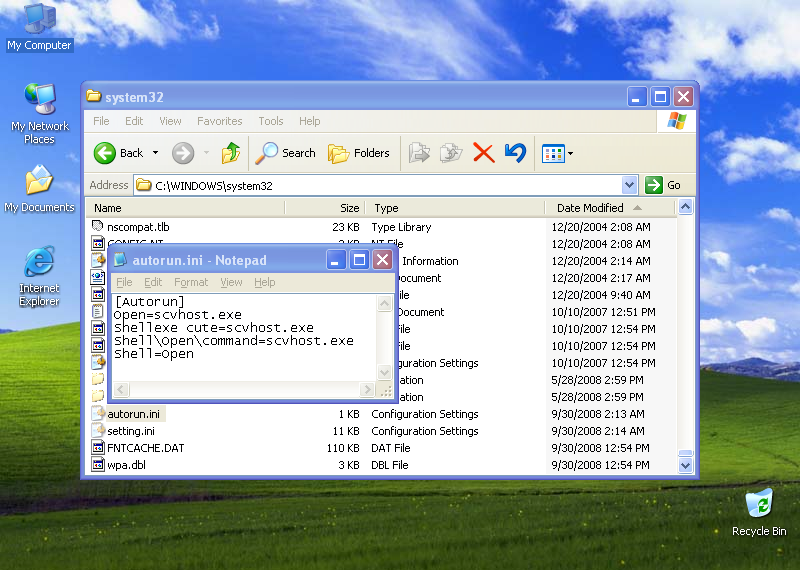
Task: Click the Notepad vertical scroll down arrow
Action: [384, 372]
